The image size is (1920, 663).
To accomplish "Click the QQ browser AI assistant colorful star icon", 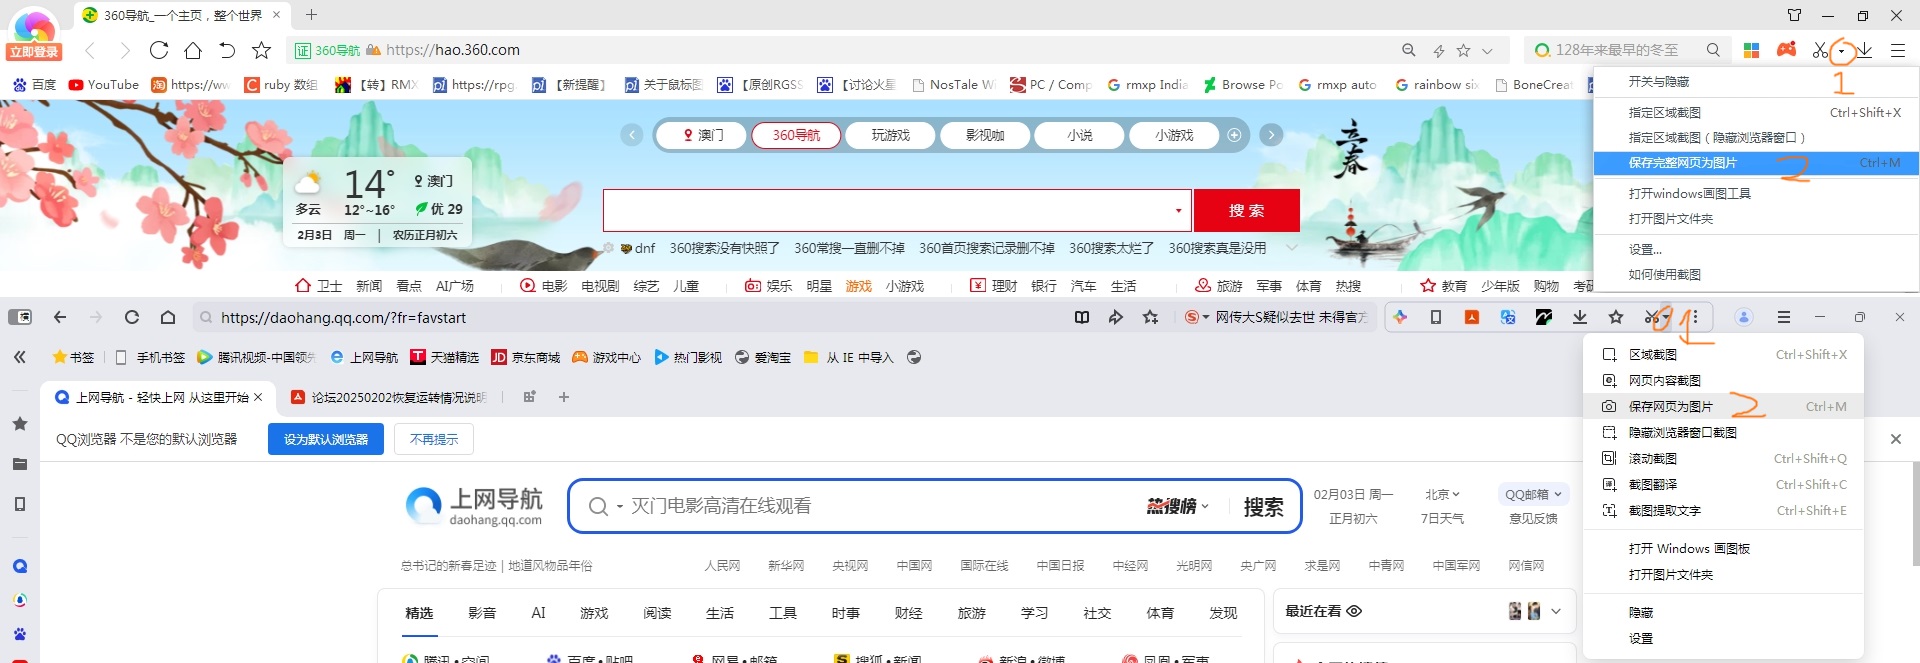I will pyautogui.click(x=1400, y=317).
